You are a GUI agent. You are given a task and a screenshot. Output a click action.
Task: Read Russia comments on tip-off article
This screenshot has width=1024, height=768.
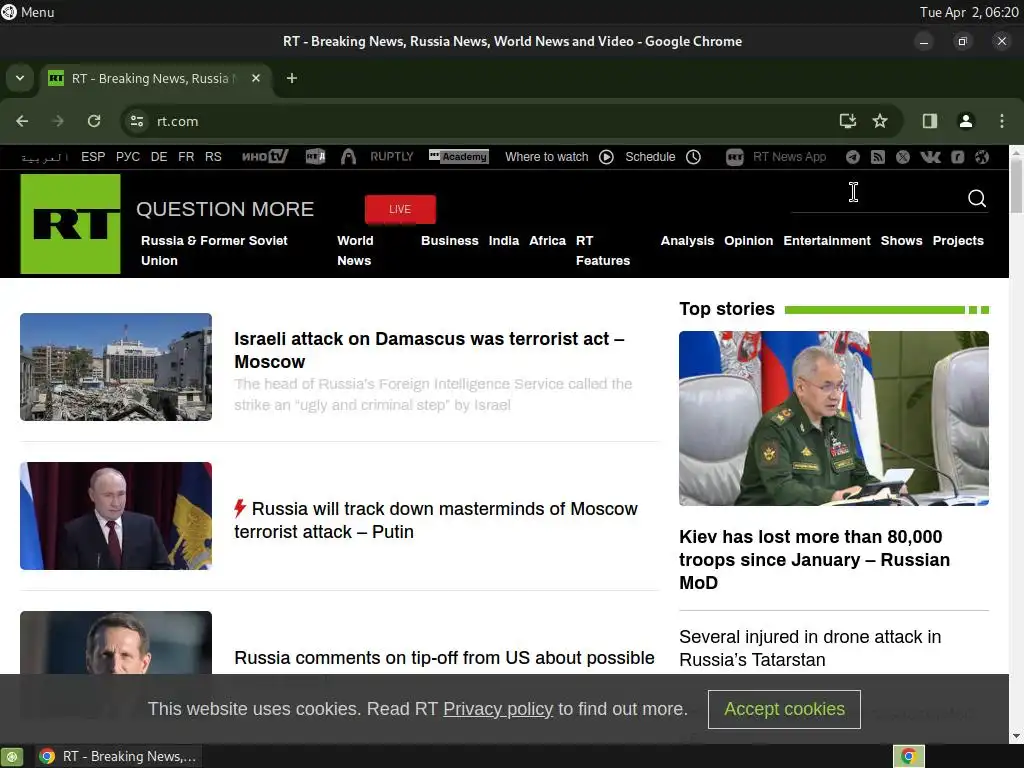pos(444,658)
